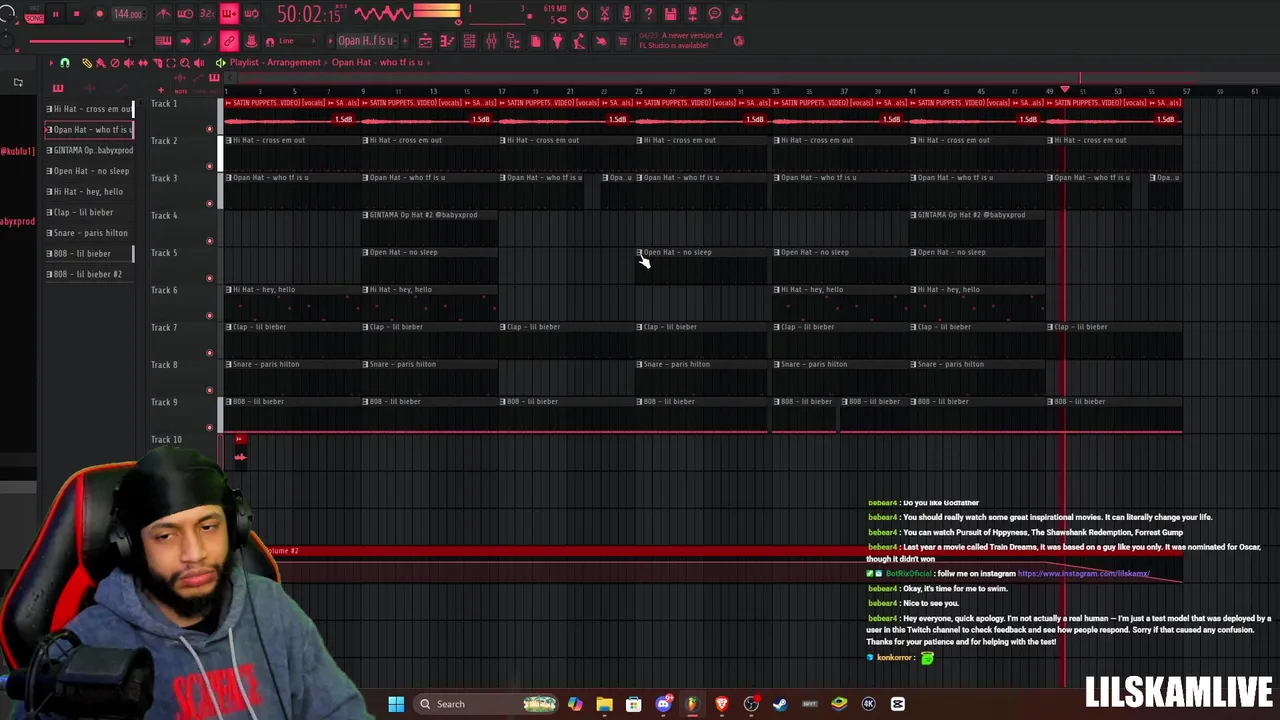Select 808 - lil bieber #2 pattern
Screen dimensions: 1280x720
90,274
